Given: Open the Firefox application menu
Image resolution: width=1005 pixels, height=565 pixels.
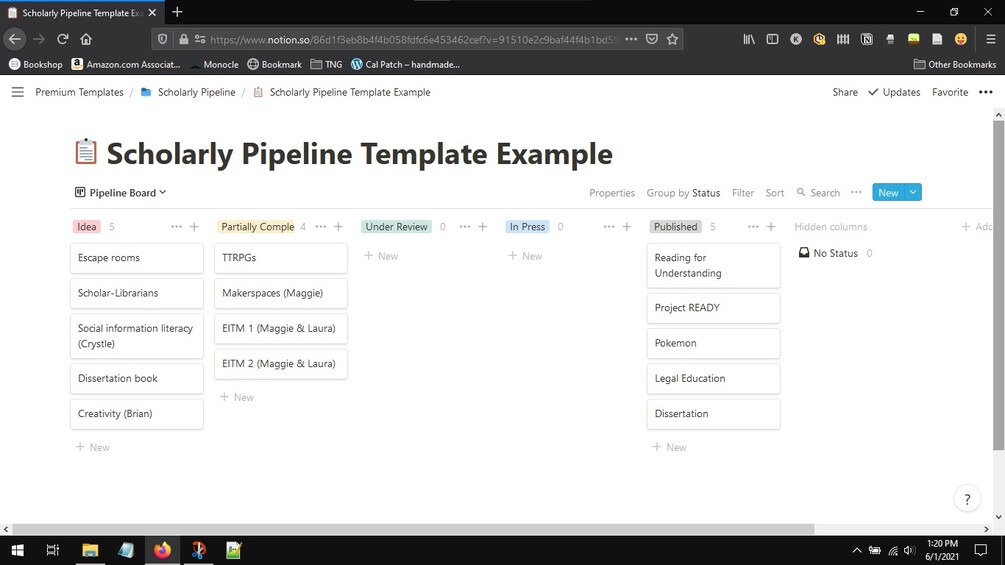Looking at the screenshot, I should point(990,39).
